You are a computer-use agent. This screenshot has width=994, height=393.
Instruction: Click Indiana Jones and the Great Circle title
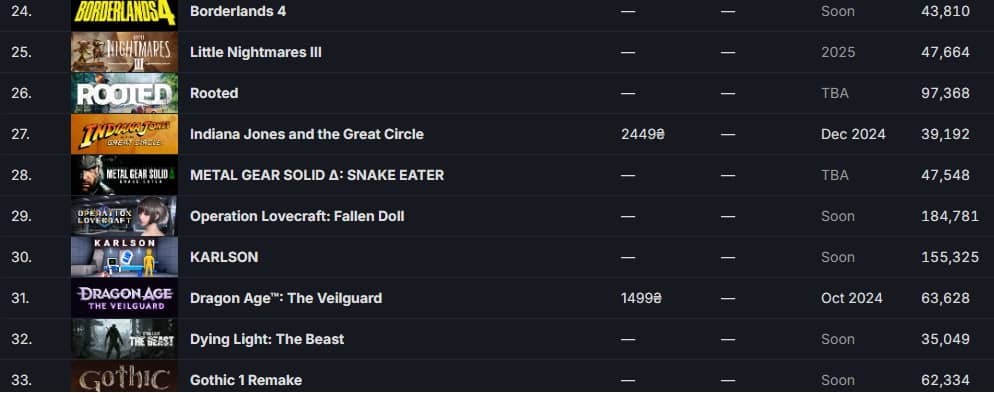click(307, 134)
